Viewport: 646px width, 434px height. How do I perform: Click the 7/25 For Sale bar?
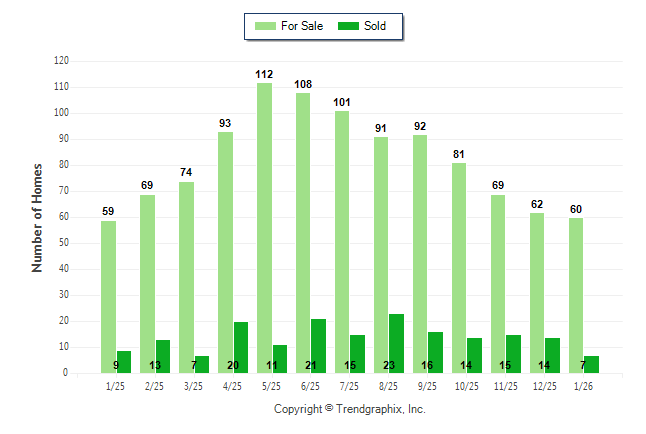(342, 242)
